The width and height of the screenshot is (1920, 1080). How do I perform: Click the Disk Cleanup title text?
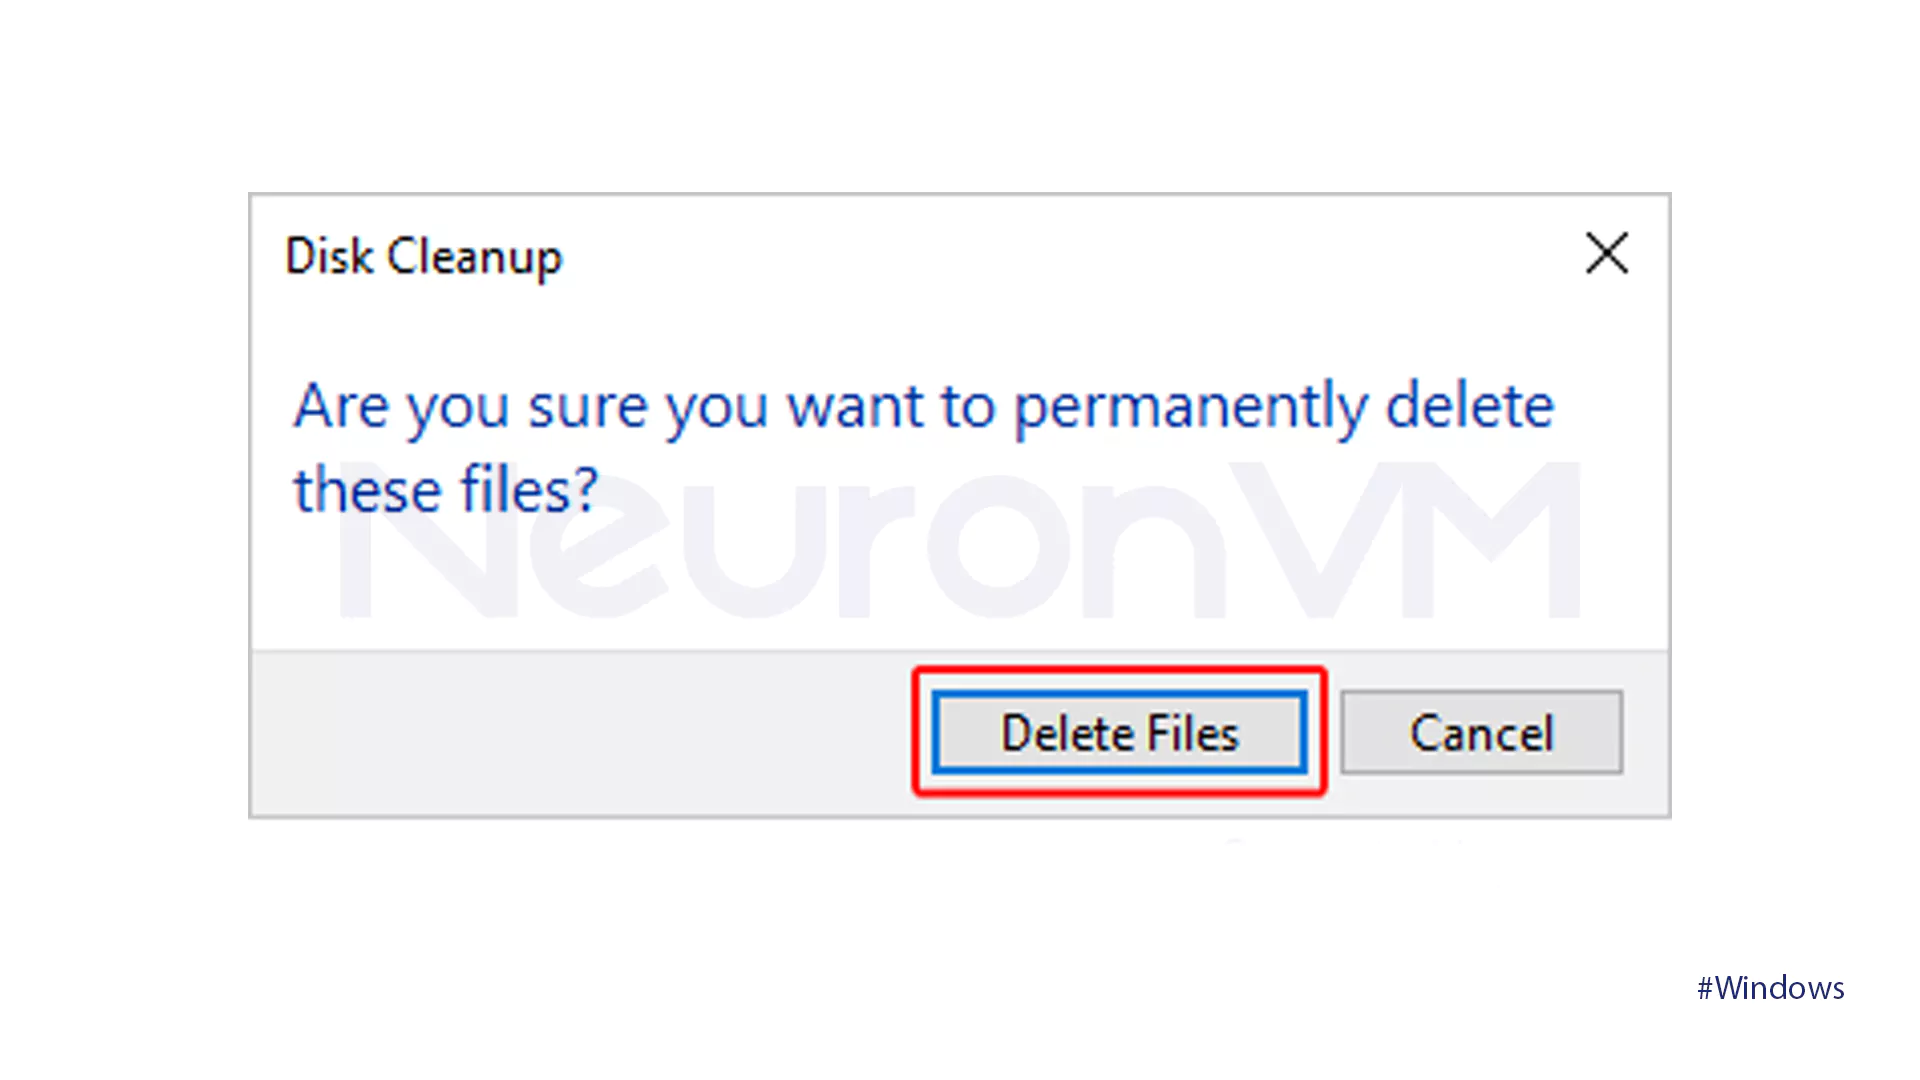[x=424, y=256]
